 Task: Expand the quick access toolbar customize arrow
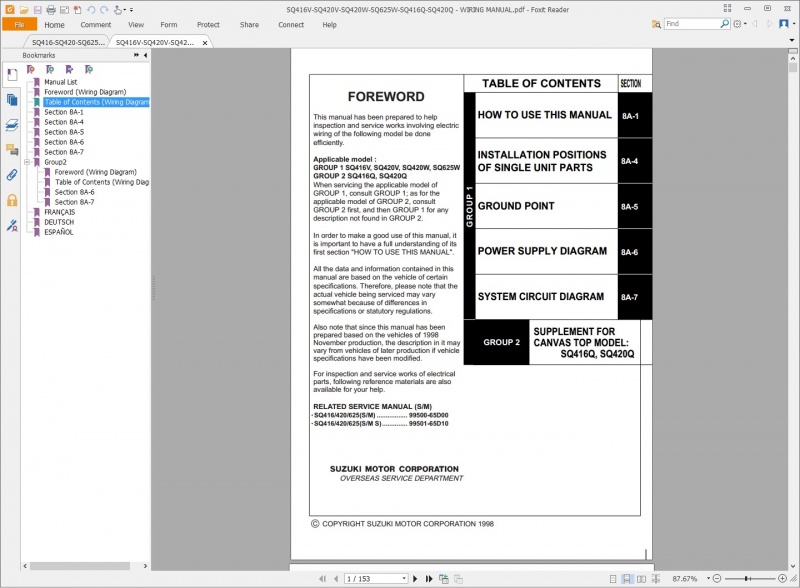coord(131,10)
